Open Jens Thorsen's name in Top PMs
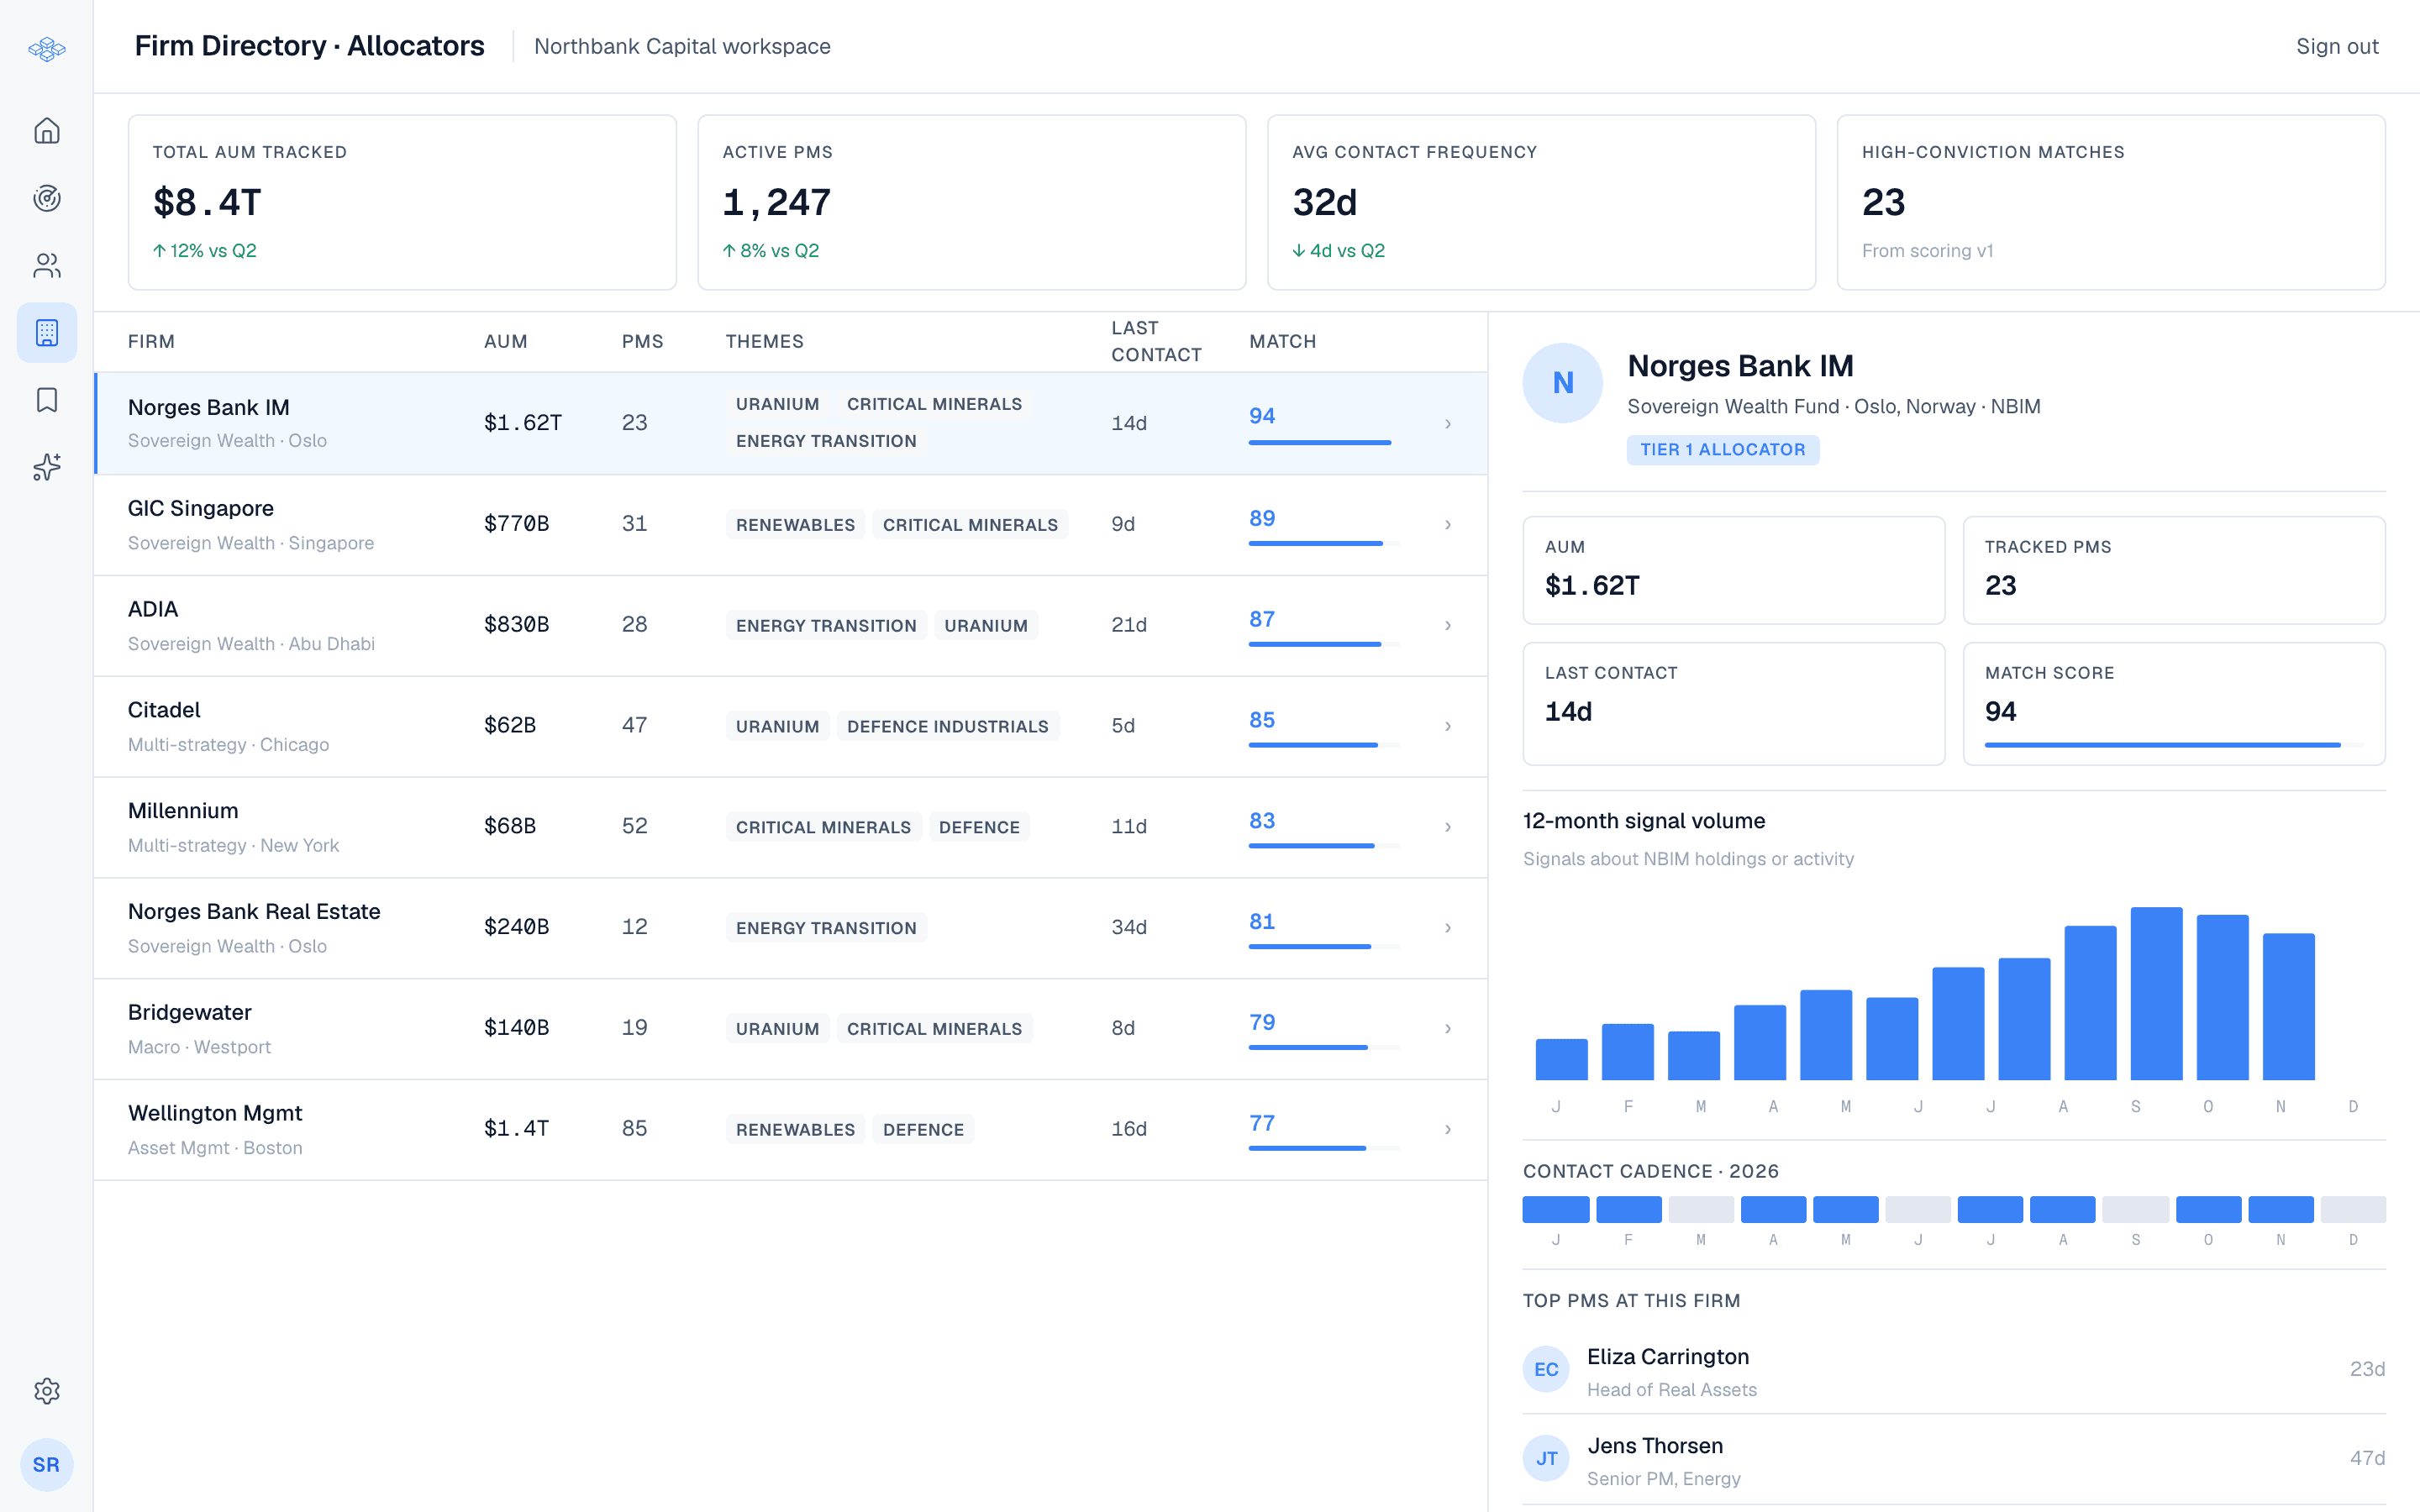 [x=1655, y=1446]
